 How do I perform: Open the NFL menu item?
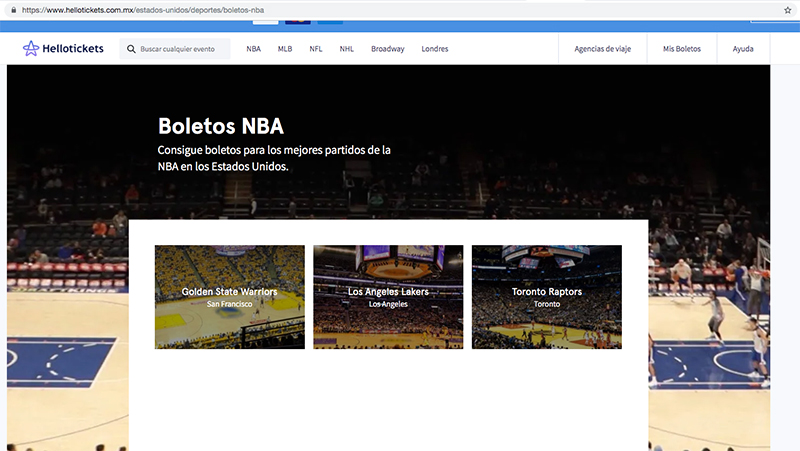coord(316,49)
